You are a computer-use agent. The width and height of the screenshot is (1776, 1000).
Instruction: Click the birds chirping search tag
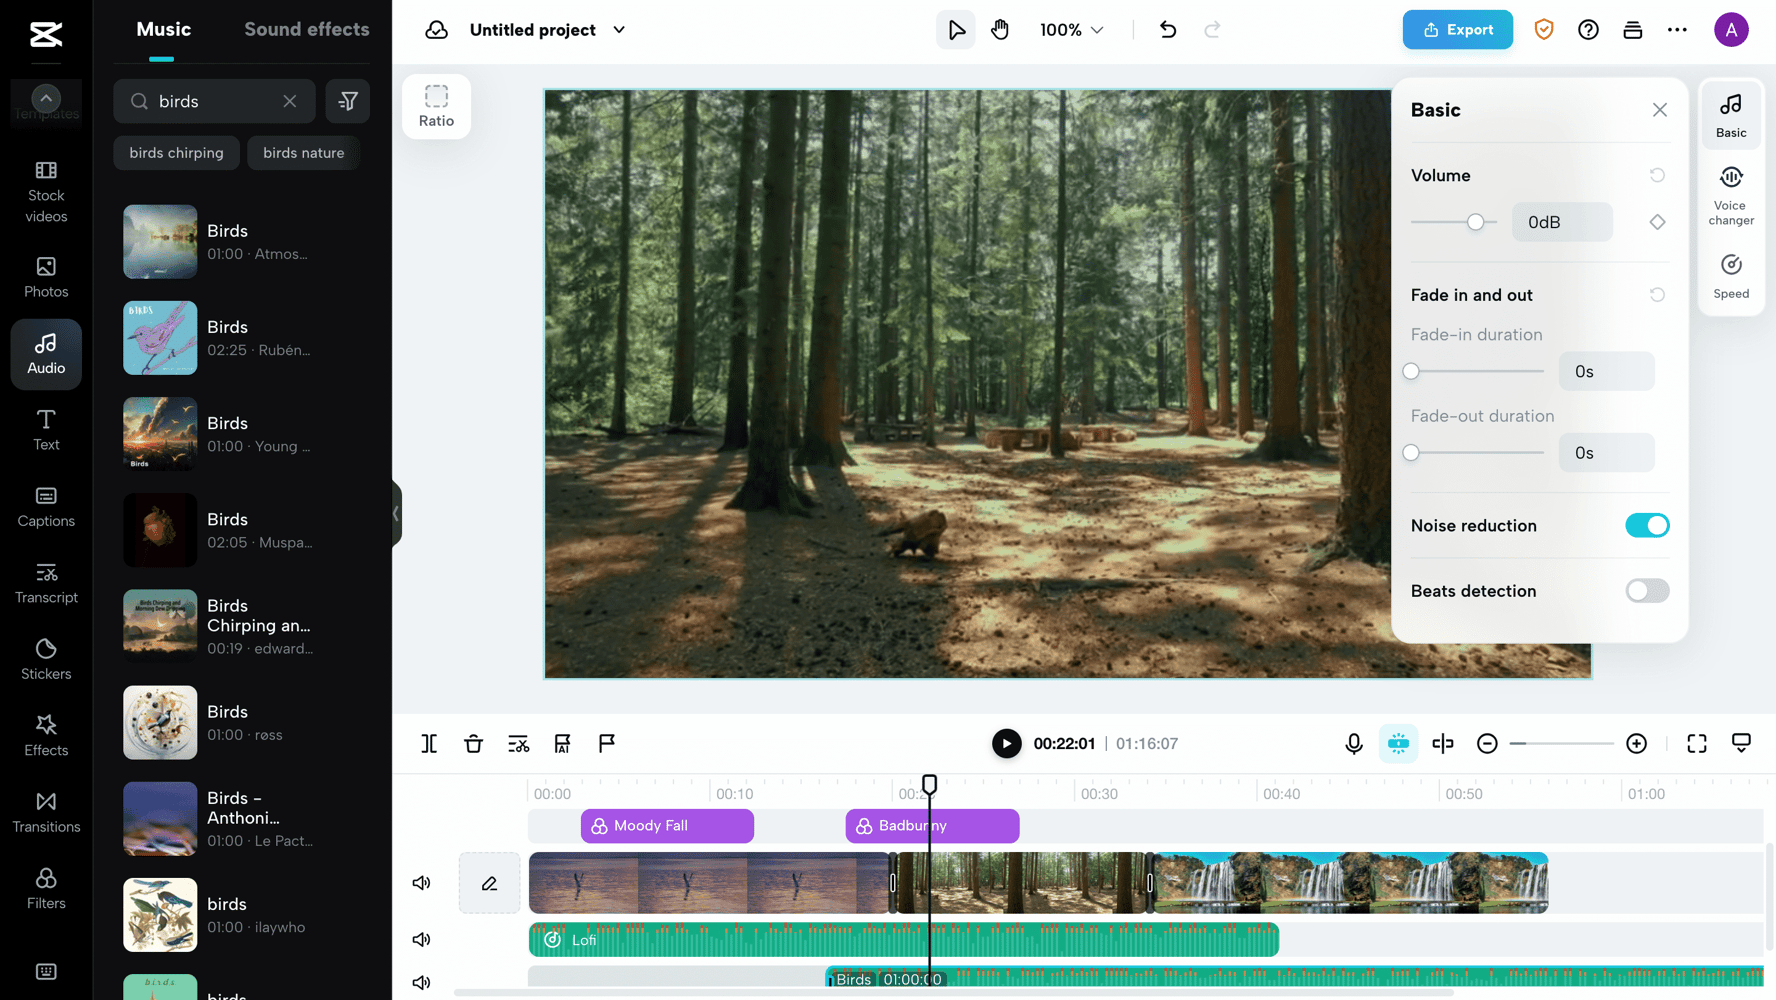176,152
